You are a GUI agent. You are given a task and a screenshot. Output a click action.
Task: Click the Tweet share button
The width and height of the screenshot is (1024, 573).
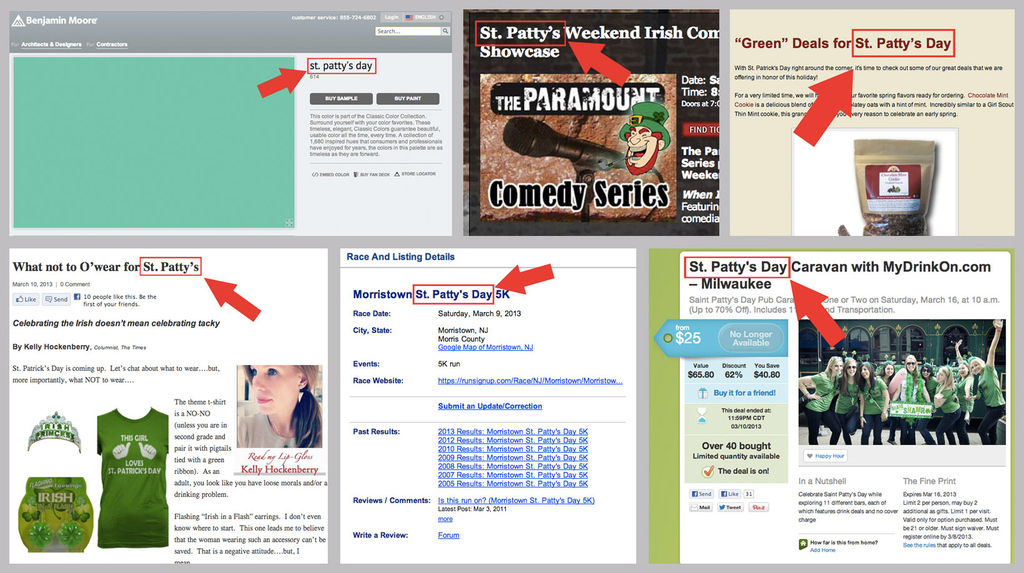click(730, 507)
